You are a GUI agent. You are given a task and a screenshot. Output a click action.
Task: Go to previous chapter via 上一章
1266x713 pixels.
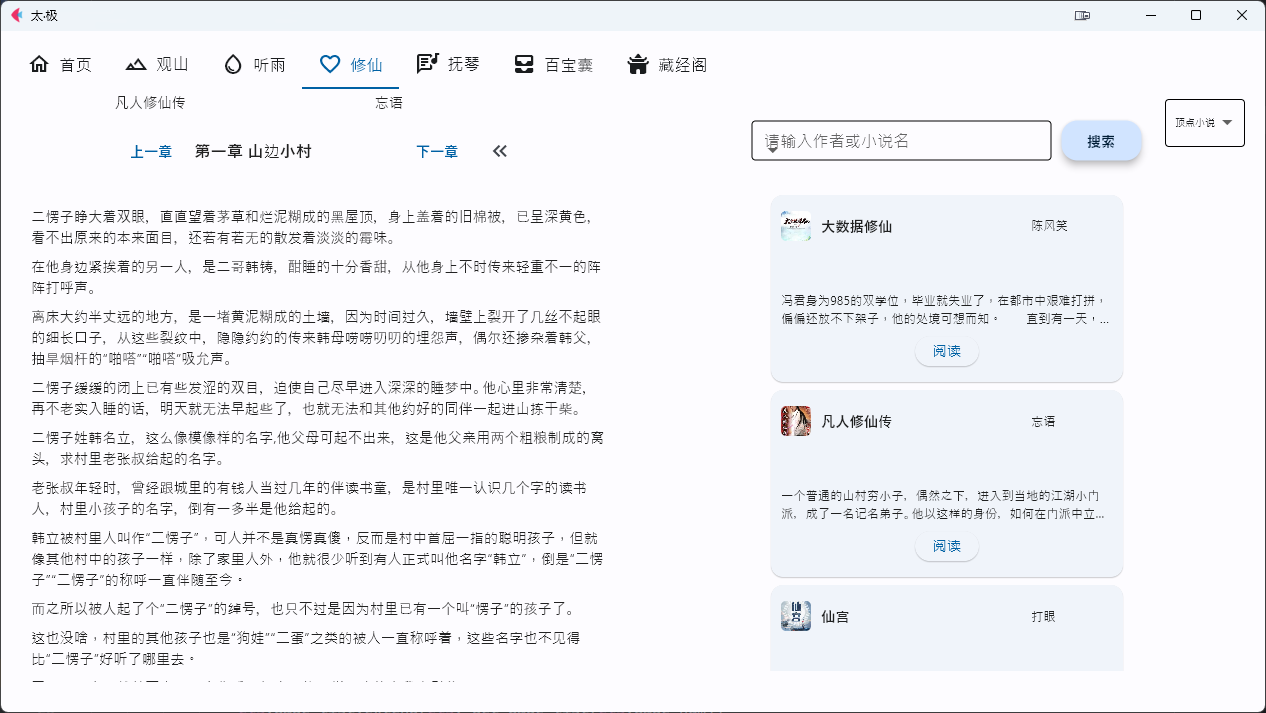(151, 151)
